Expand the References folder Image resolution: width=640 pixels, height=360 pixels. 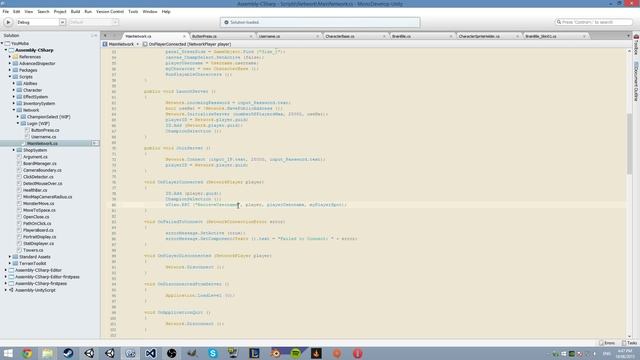pos(10,57)
